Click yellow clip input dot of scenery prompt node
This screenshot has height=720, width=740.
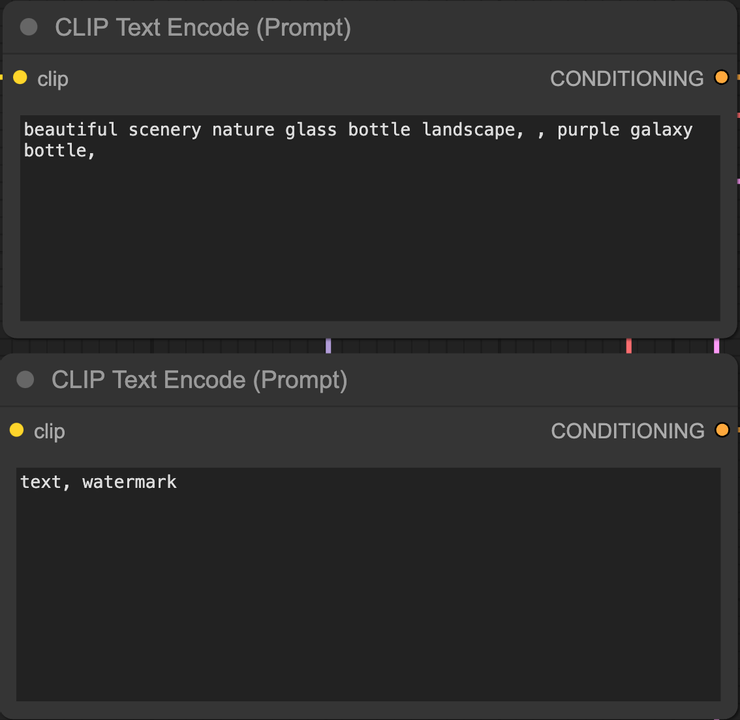tap(20, 77)
